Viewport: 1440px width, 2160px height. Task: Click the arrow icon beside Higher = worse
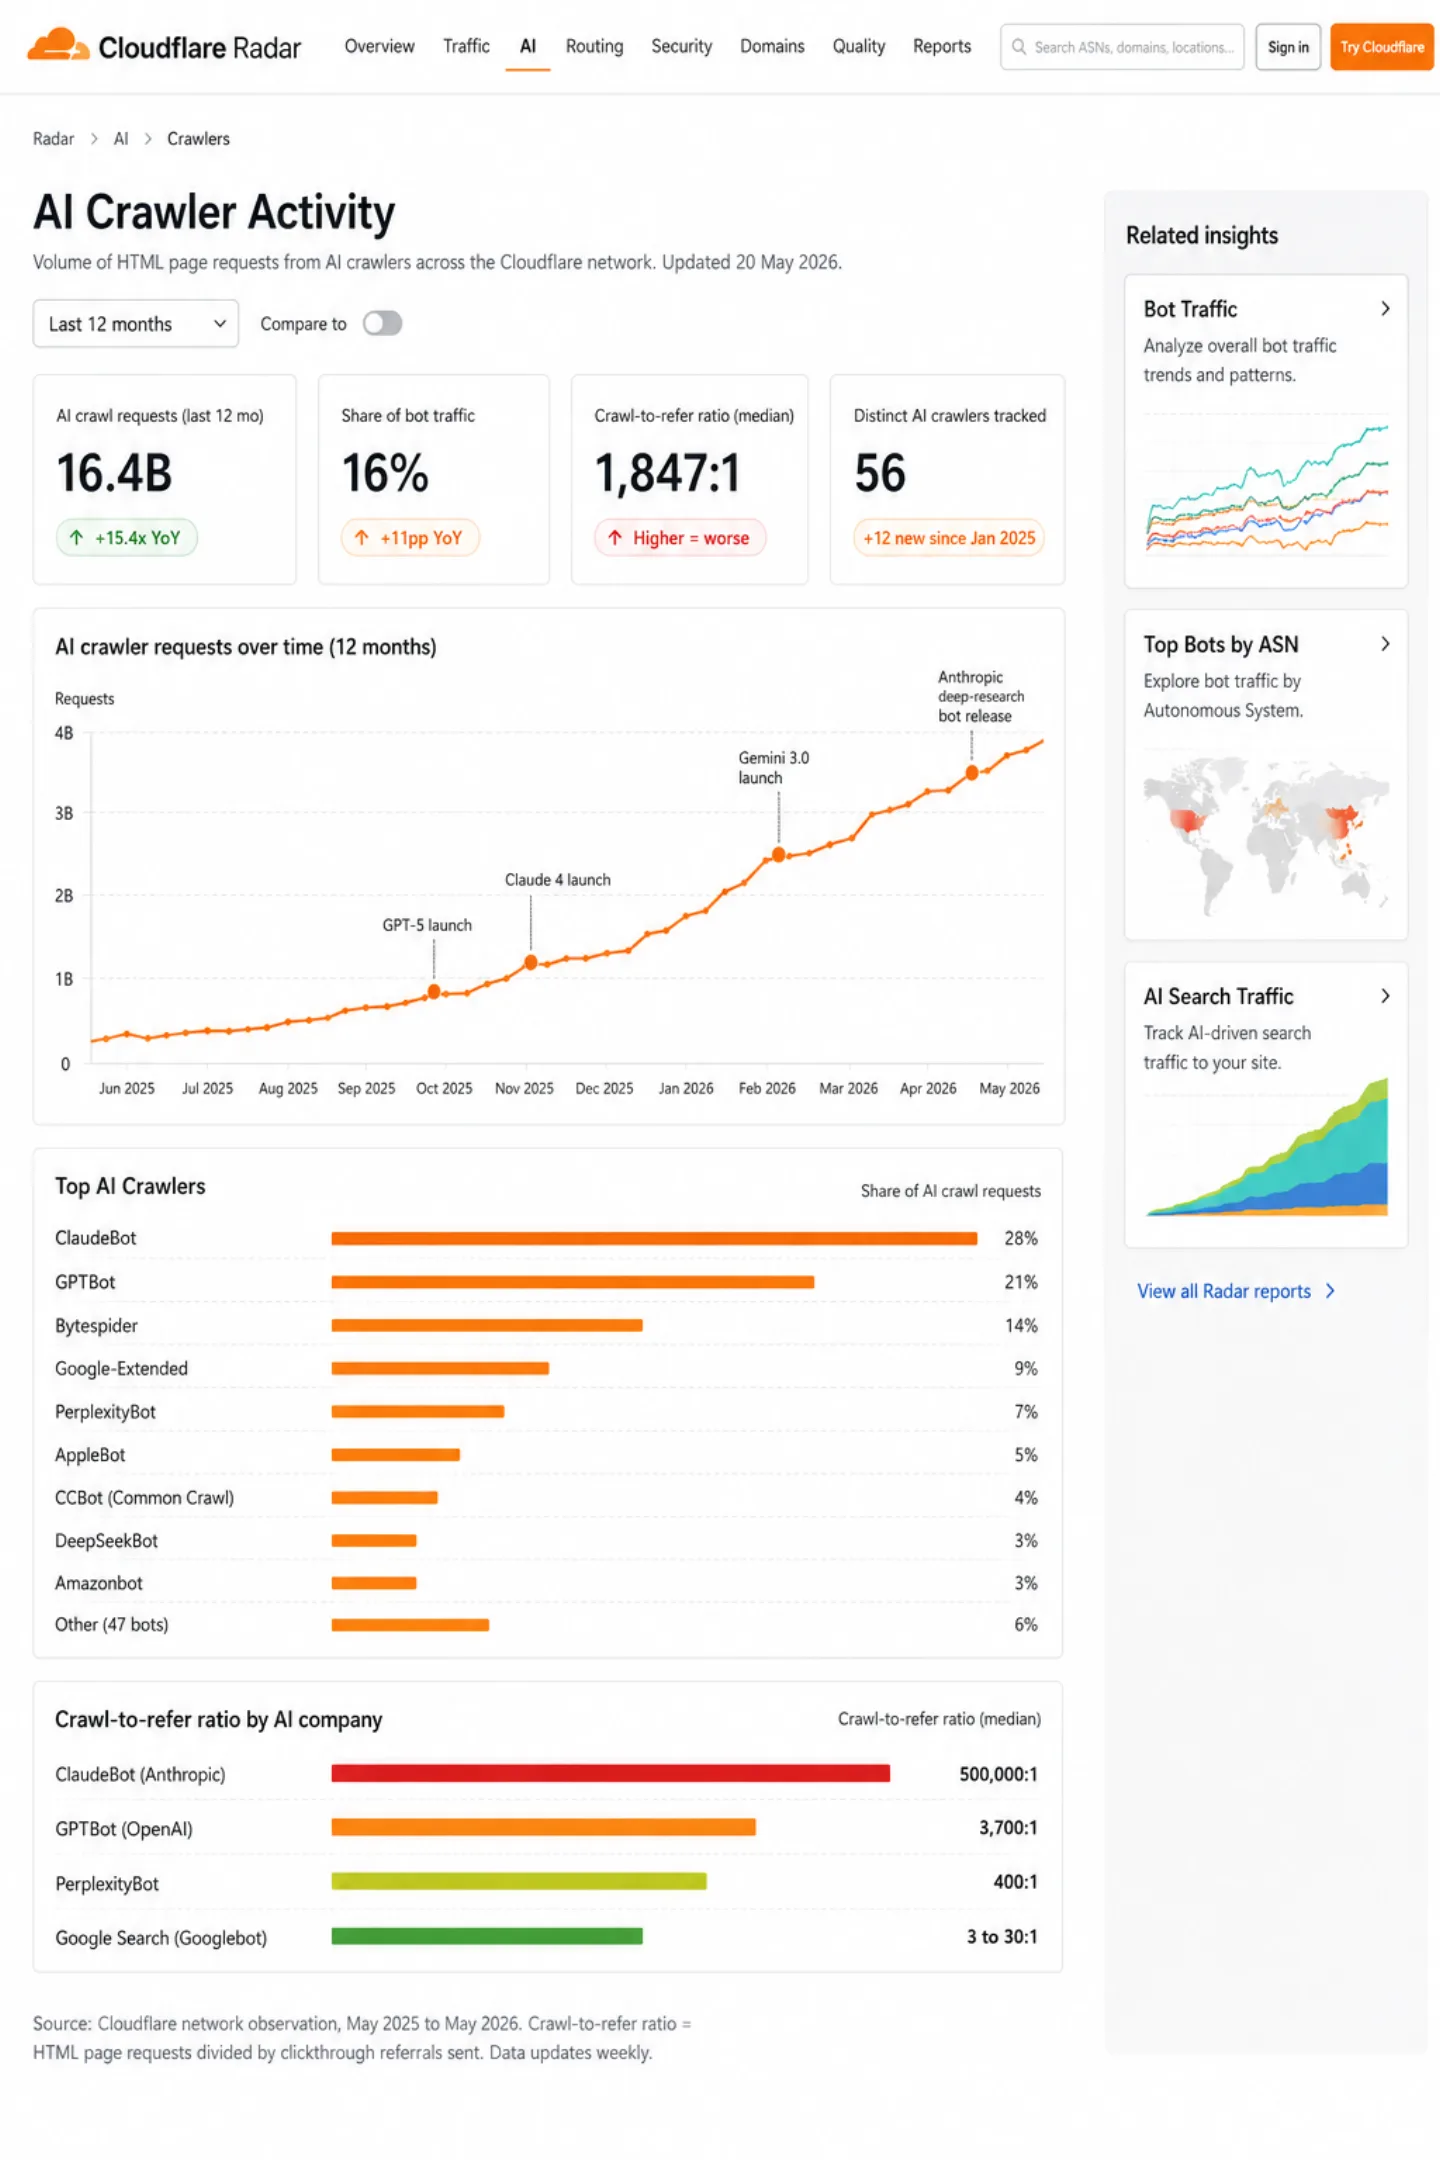click(x=615, y=537)
